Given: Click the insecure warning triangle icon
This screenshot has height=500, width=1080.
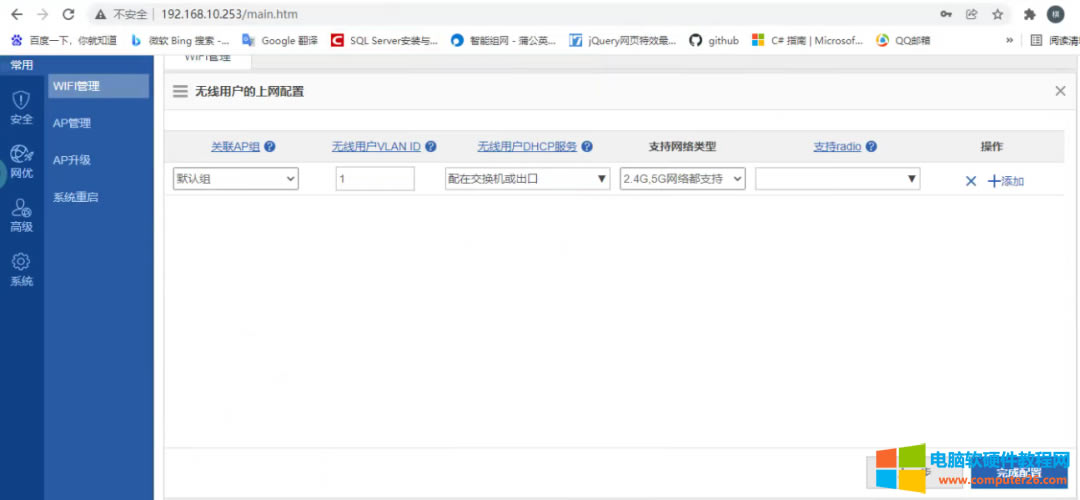Looking at the screenshot, I should [x=101, y=14].
